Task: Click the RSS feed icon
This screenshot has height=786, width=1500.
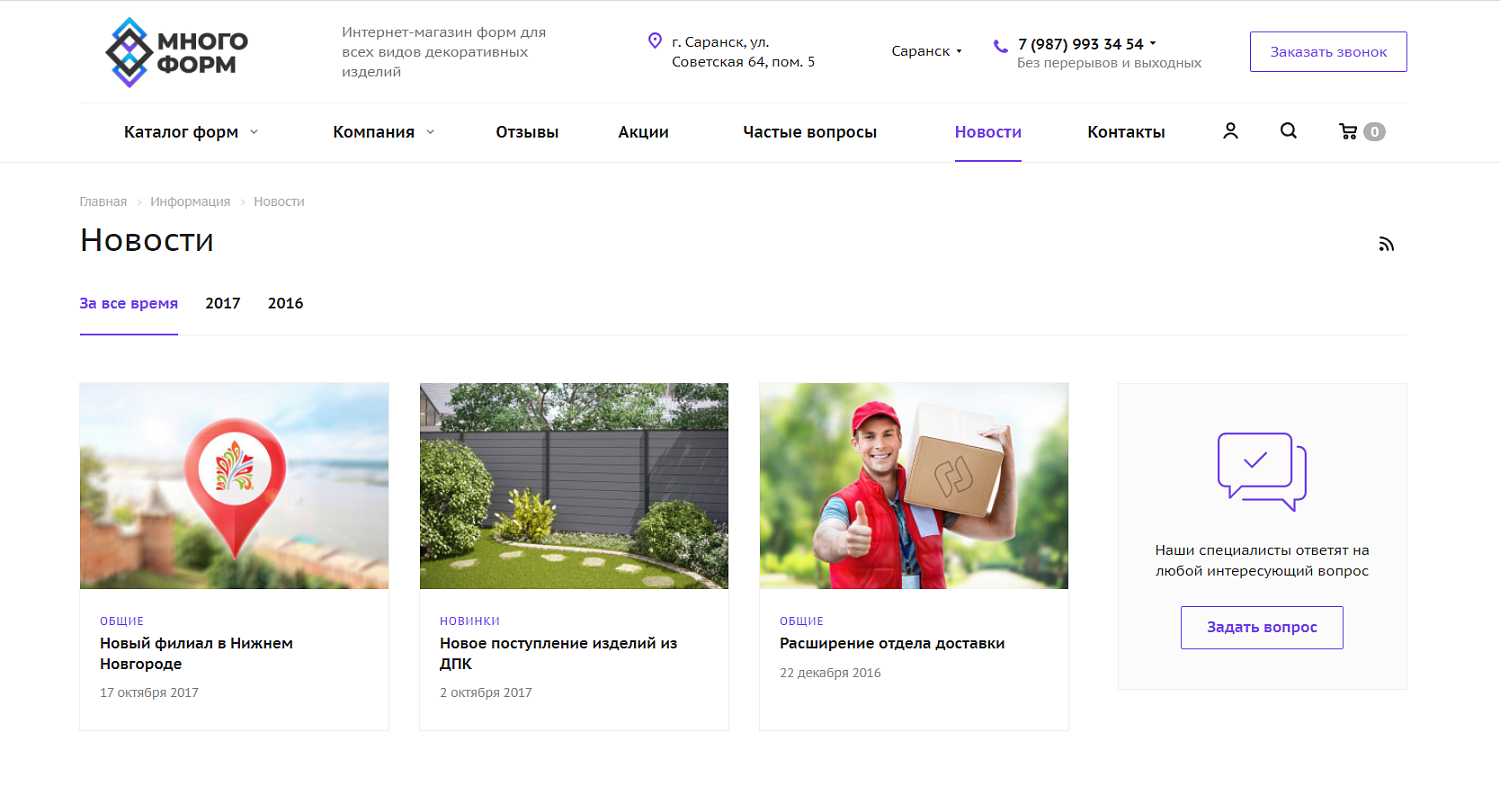Action: point(1386,244)
